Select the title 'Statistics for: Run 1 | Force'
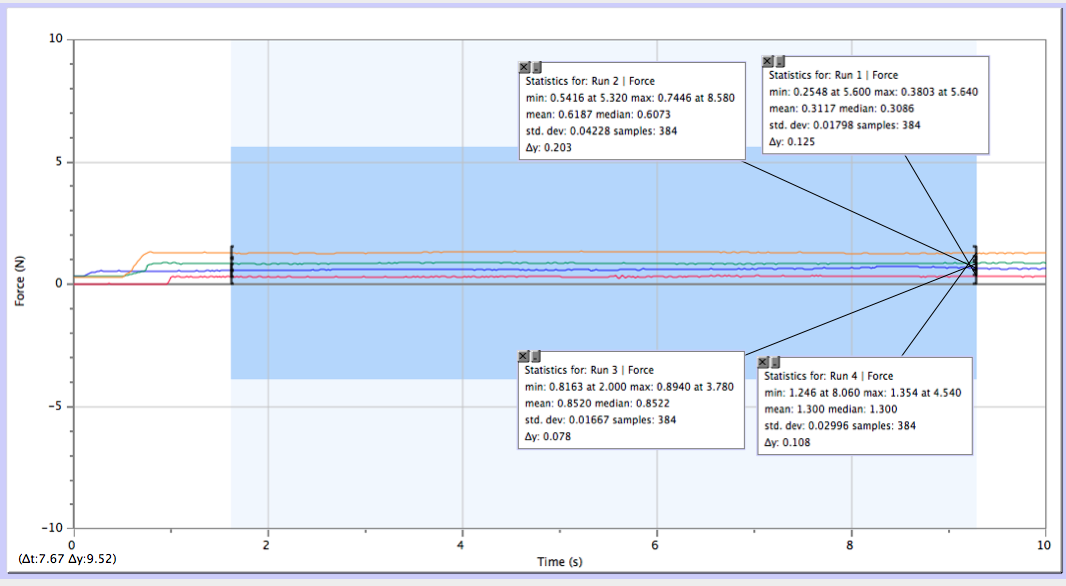 tap(833, 75)
